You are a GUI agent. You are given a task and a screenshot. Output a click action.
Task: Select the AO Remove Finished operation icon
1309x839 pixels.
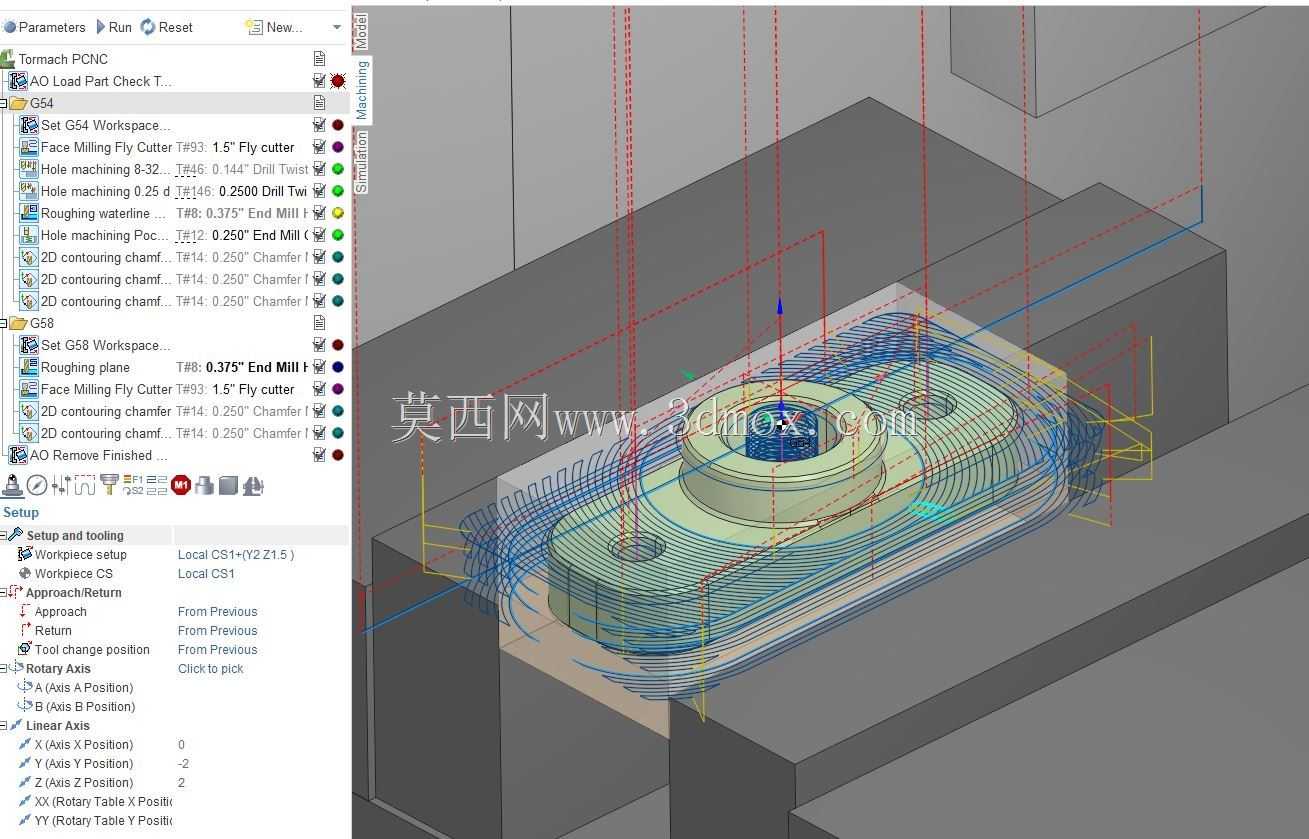18,455
